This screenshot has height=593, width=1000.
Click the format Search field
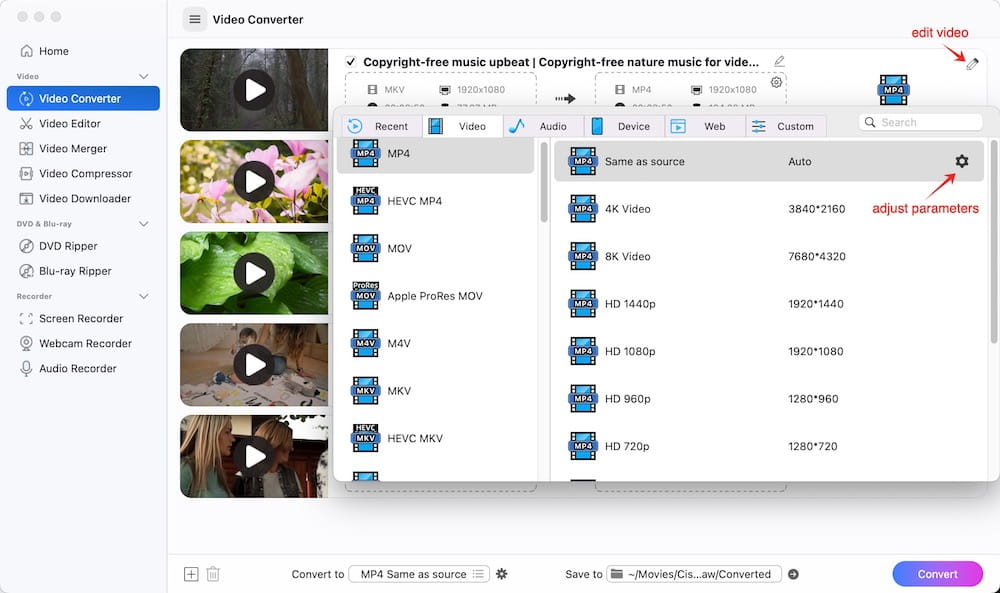click(x=921, y=122)
